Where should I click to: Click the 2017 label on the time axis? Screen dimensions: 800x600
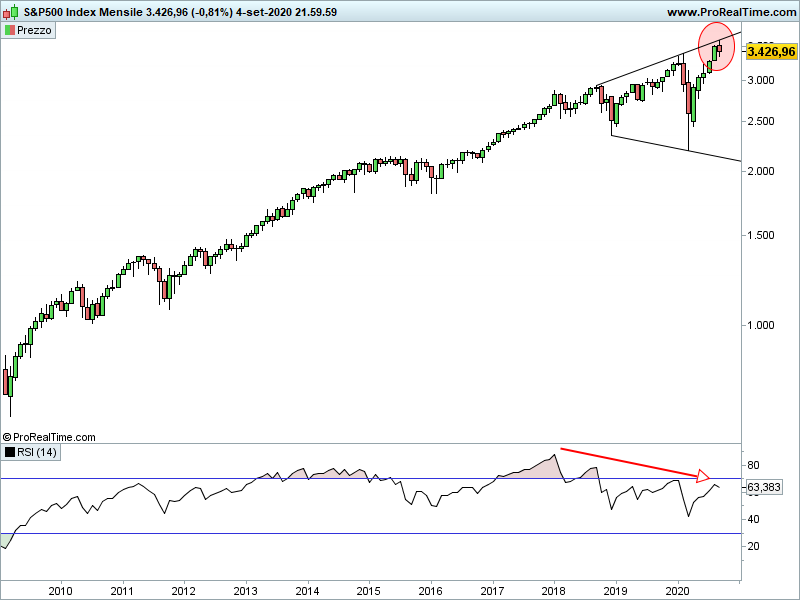[493, 591]
